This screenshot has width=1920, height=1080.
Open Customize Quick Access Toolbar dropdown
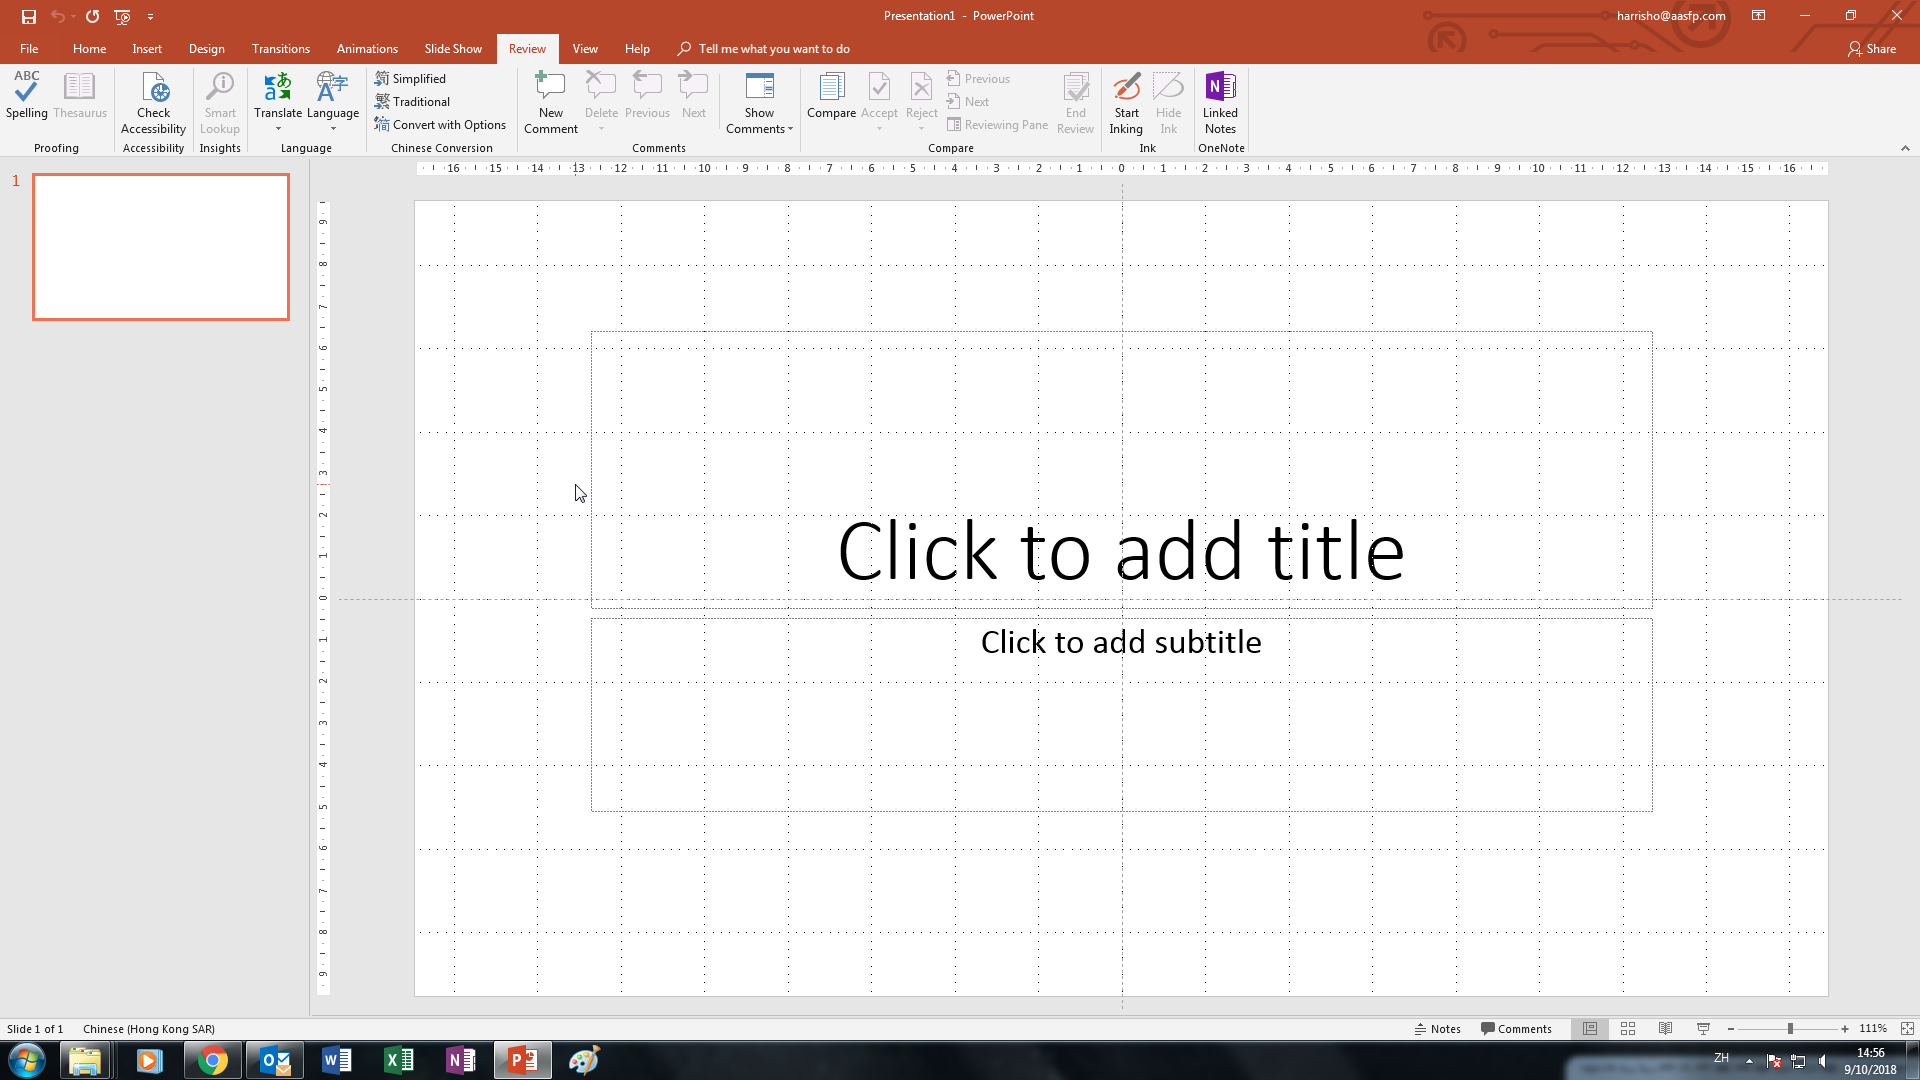pos(150,16)
